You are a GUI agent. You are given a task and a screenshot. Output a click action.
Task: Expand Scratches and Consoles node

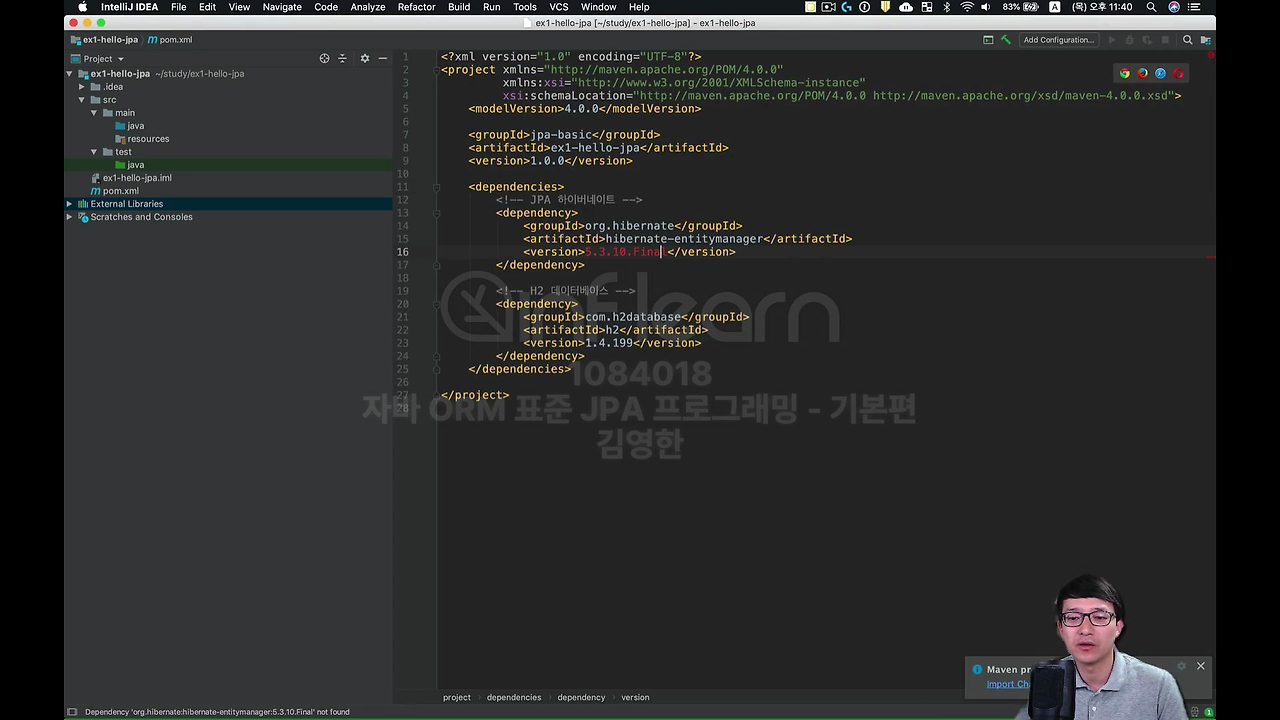70,217
